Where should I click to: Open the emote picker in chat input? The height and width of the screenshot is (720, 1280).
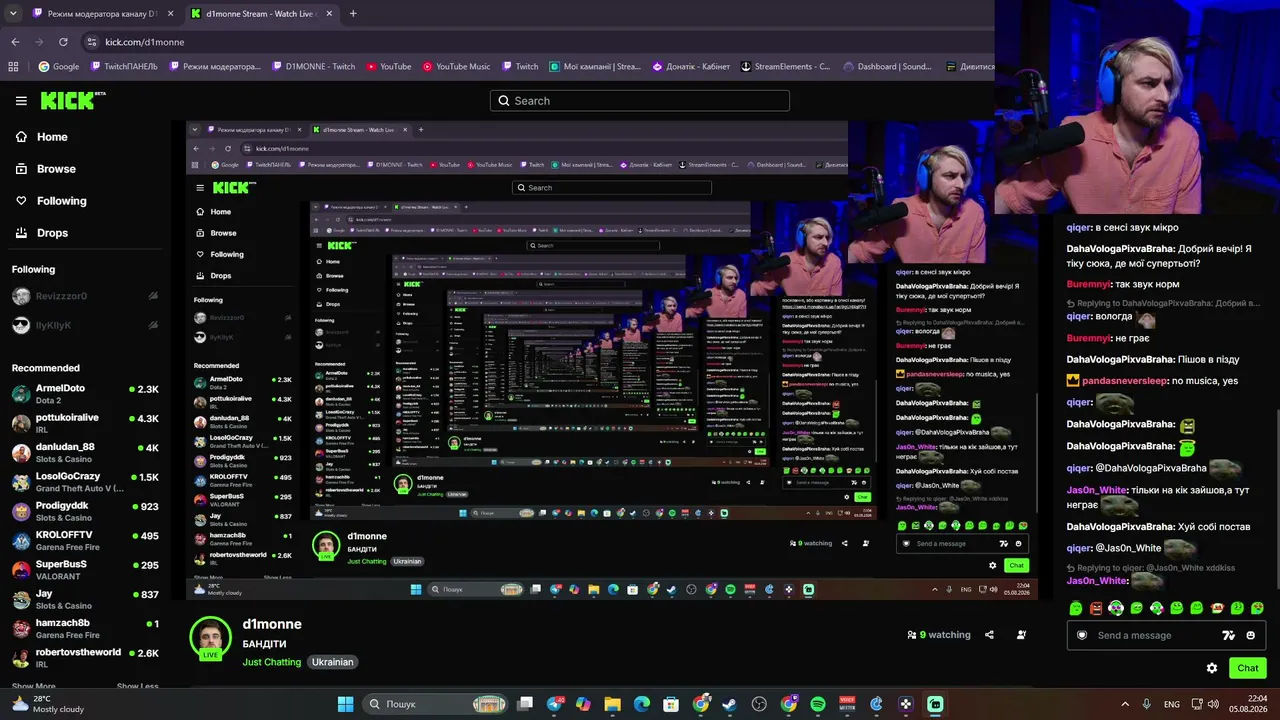click(x=1250, y=635)
